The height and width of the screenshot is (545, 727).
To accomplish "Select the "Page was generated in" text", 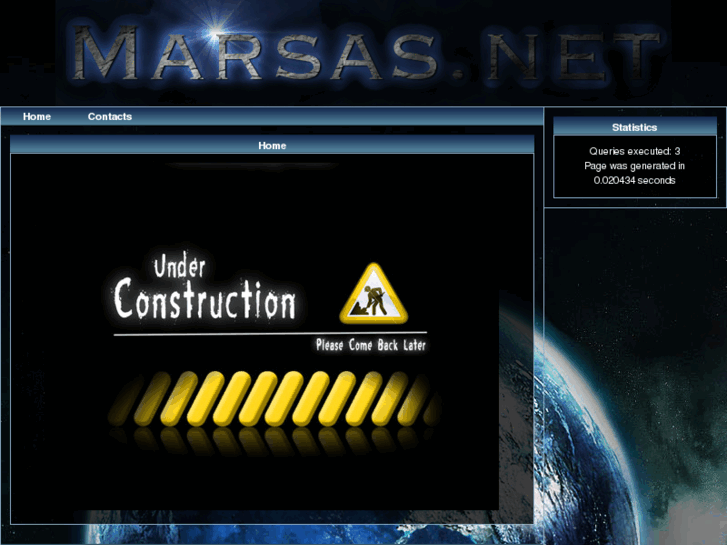I will pyautogui.click(x=635, y=166).
